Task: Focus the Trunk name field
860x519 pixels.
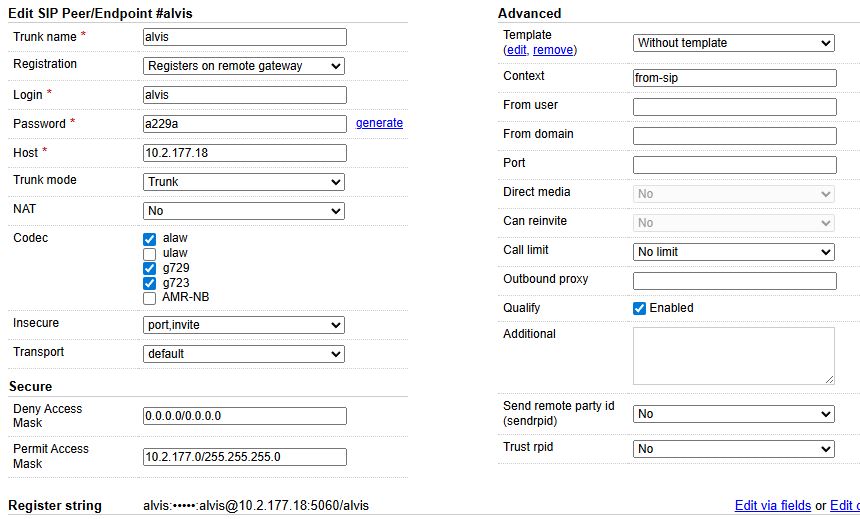Action: pyautogui.click(x=245, y=37)
